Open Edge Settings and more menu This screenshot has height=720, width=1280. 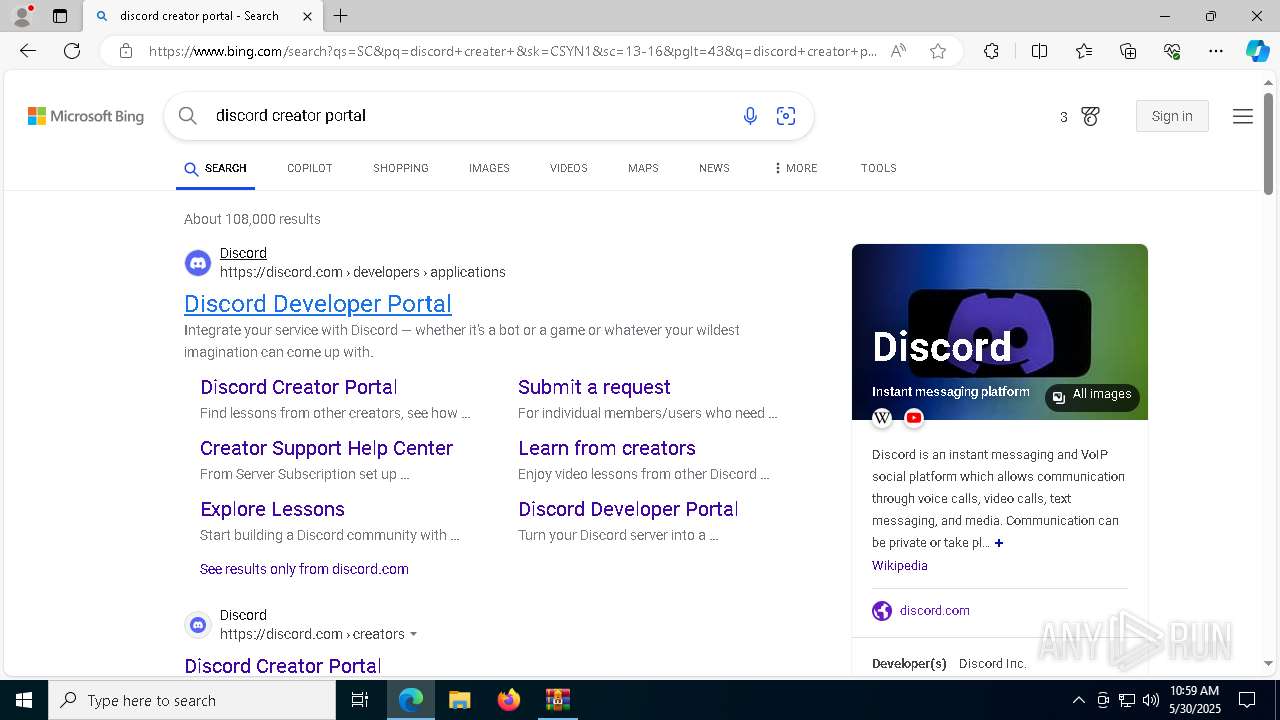1216,51
